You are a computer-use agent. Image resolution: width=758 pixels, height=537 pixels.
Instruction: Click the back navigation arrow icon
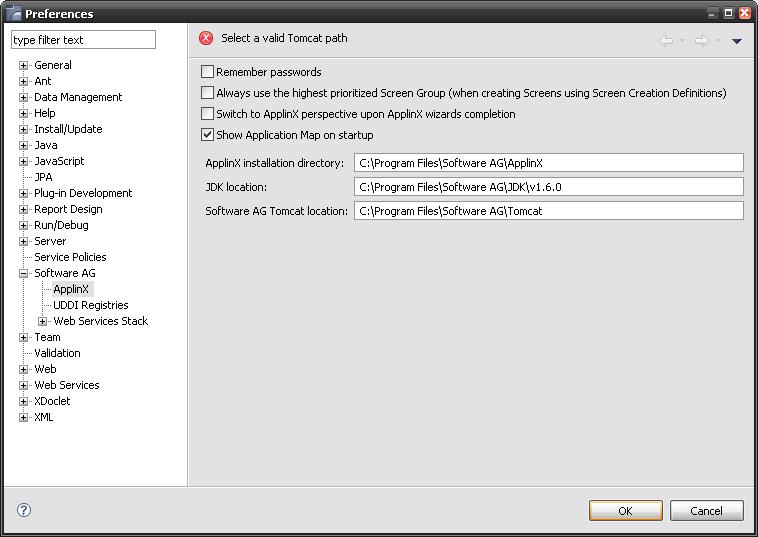click(667, 41)
